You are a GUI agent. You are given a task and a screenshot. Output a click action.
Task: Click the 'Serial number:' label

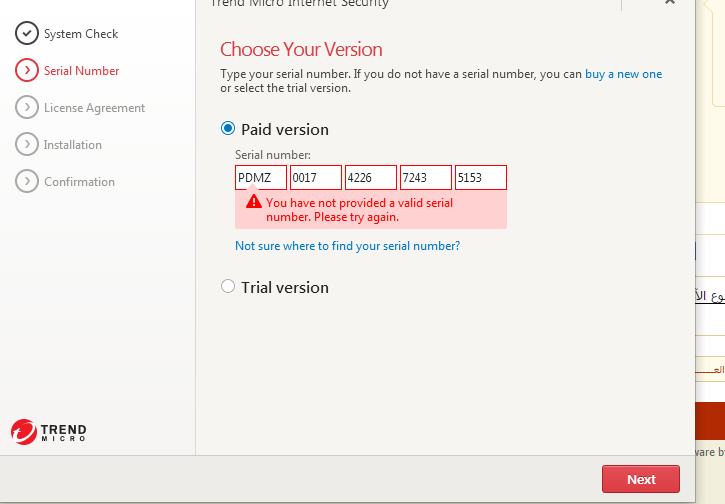pos(273,155)
